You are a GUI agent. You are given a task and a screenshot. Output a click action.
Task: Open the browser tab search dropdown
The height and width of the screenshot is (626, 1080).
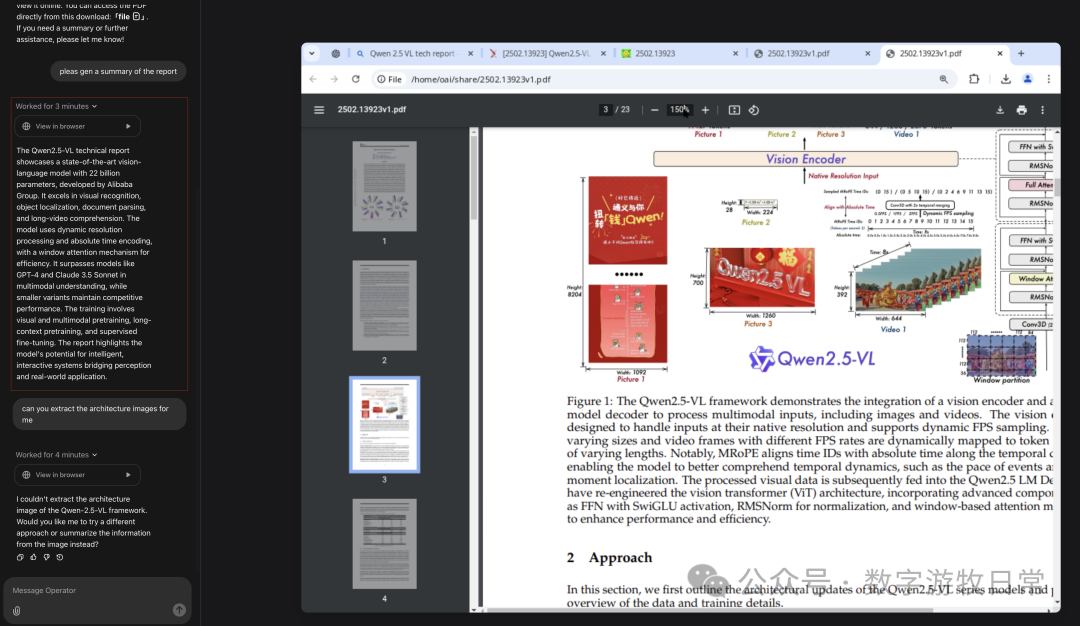pos(312,54)
